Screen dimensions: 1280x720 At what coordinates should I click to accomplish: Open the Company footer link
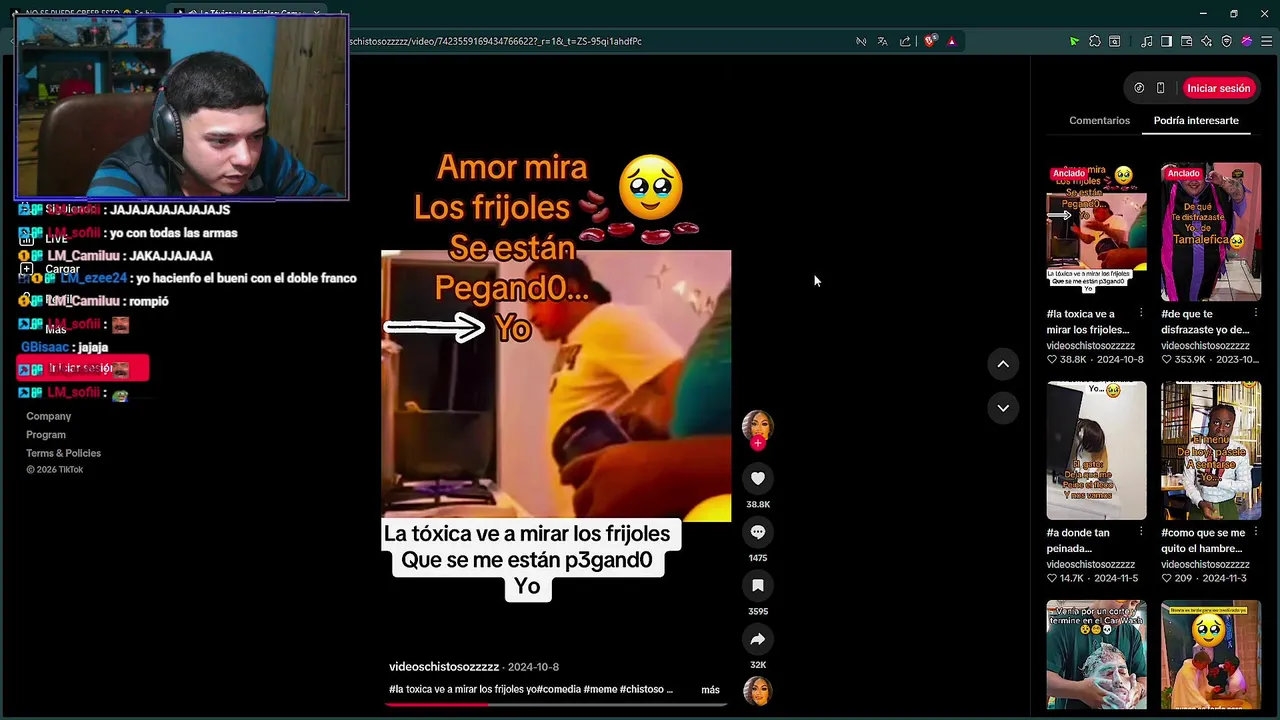click(49, 416)
